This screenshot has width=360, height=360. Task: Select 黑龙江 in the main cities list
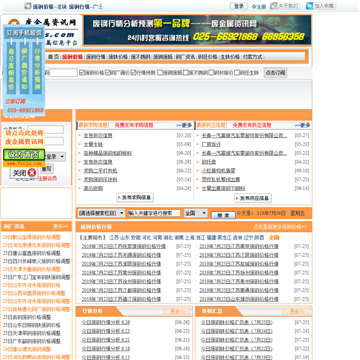(x=224, y=238)
